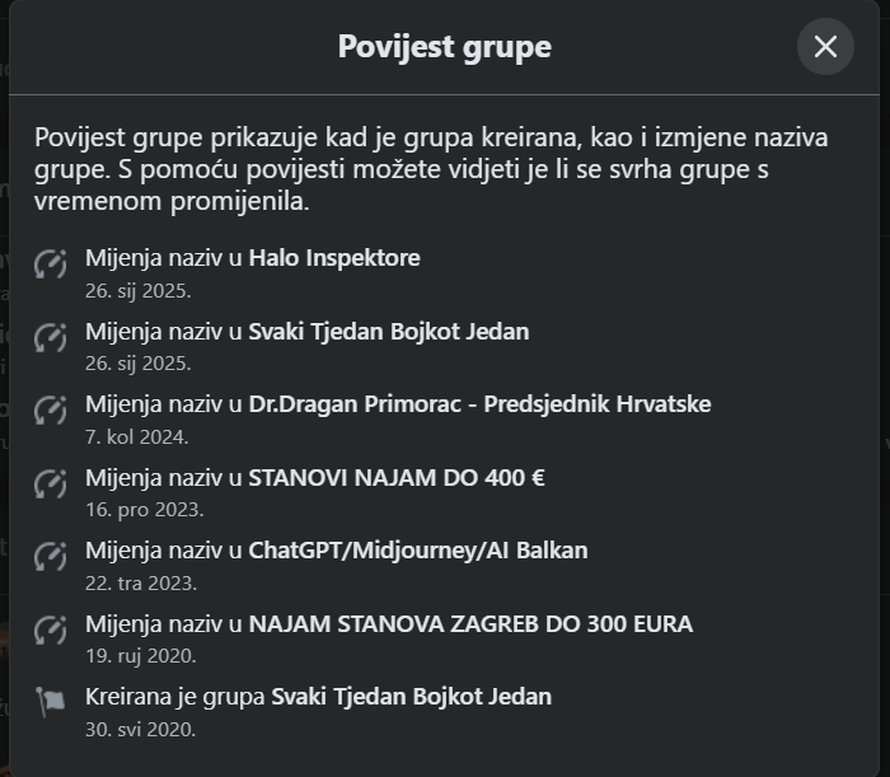Click the Svaki Tjedan Bojkot Jedan creation name
This screenshot has height=777, width=890.
412,697
